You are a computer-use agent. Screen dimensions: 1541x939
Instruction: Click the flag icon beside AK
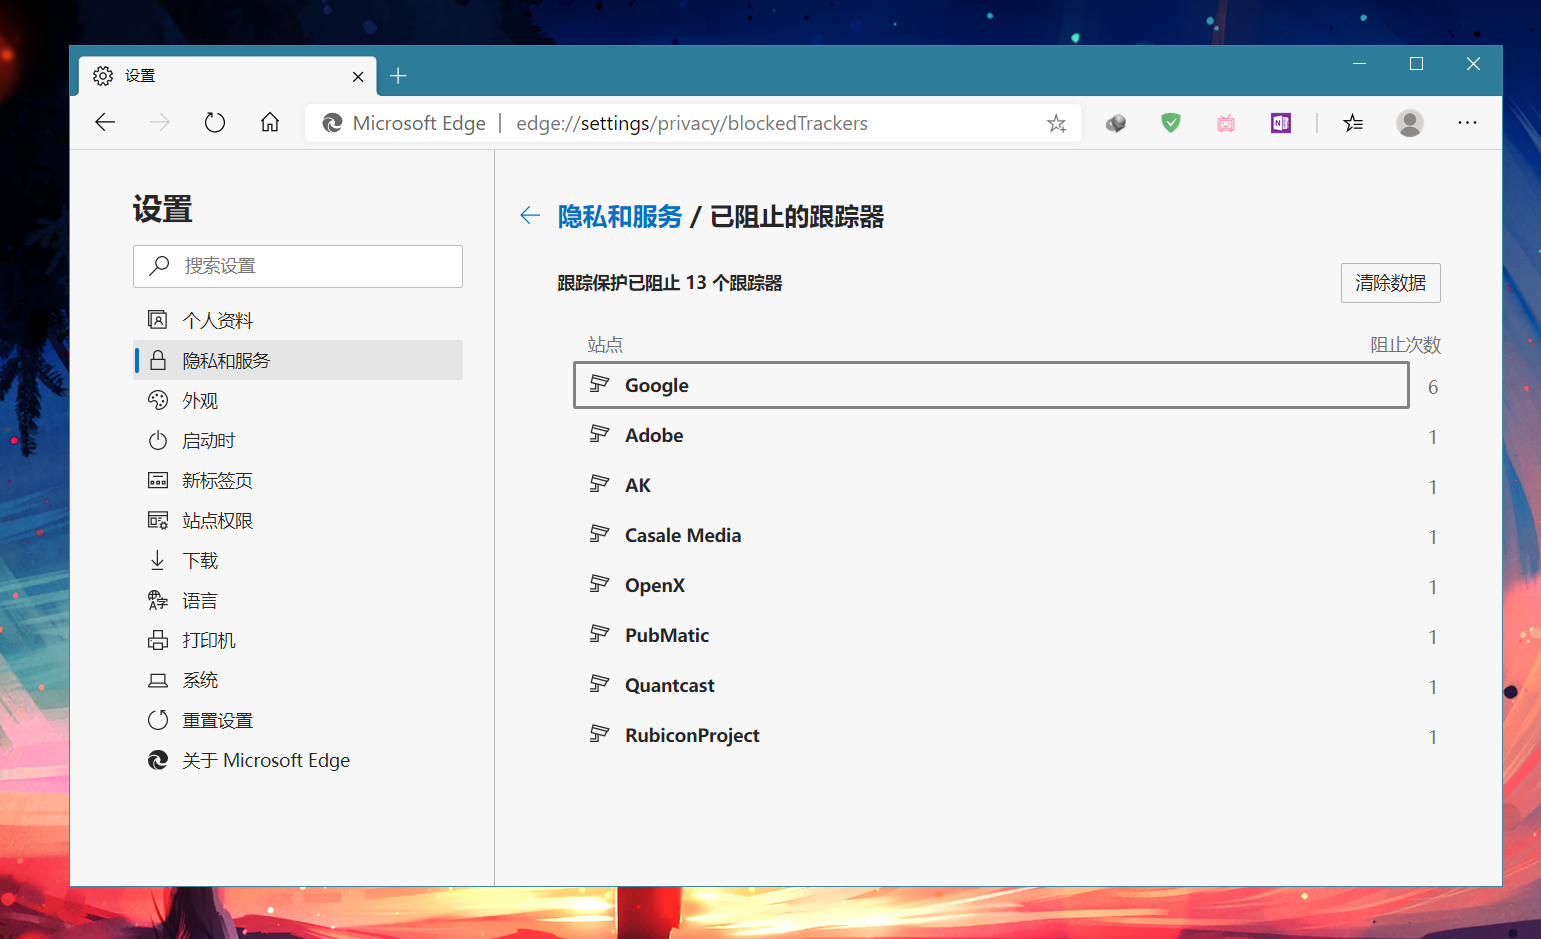[x=599, y=484]
